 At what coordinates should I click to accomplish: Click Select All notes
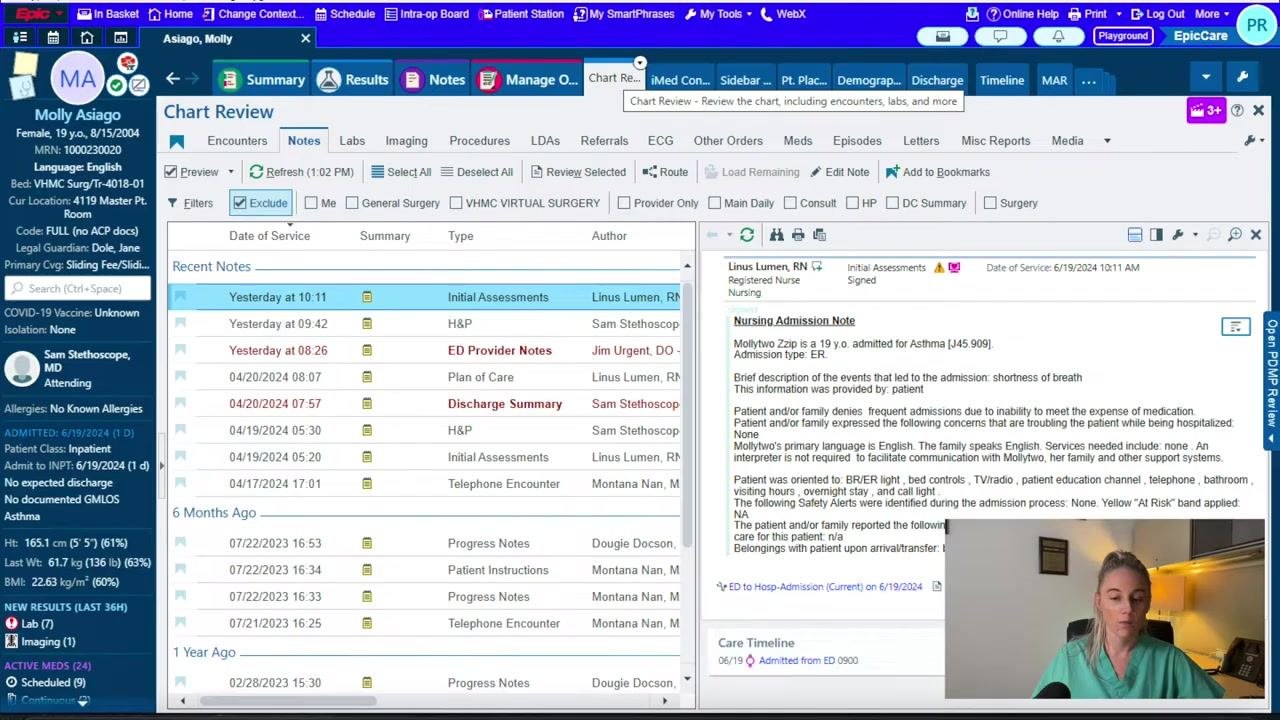(401, 172)
